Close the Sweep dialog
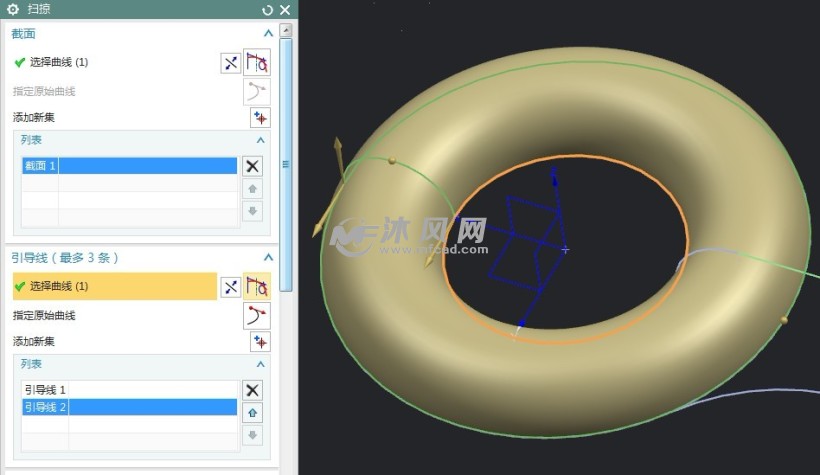The width and height of the screenshot is (820, 475). click(x=285, y=10)
